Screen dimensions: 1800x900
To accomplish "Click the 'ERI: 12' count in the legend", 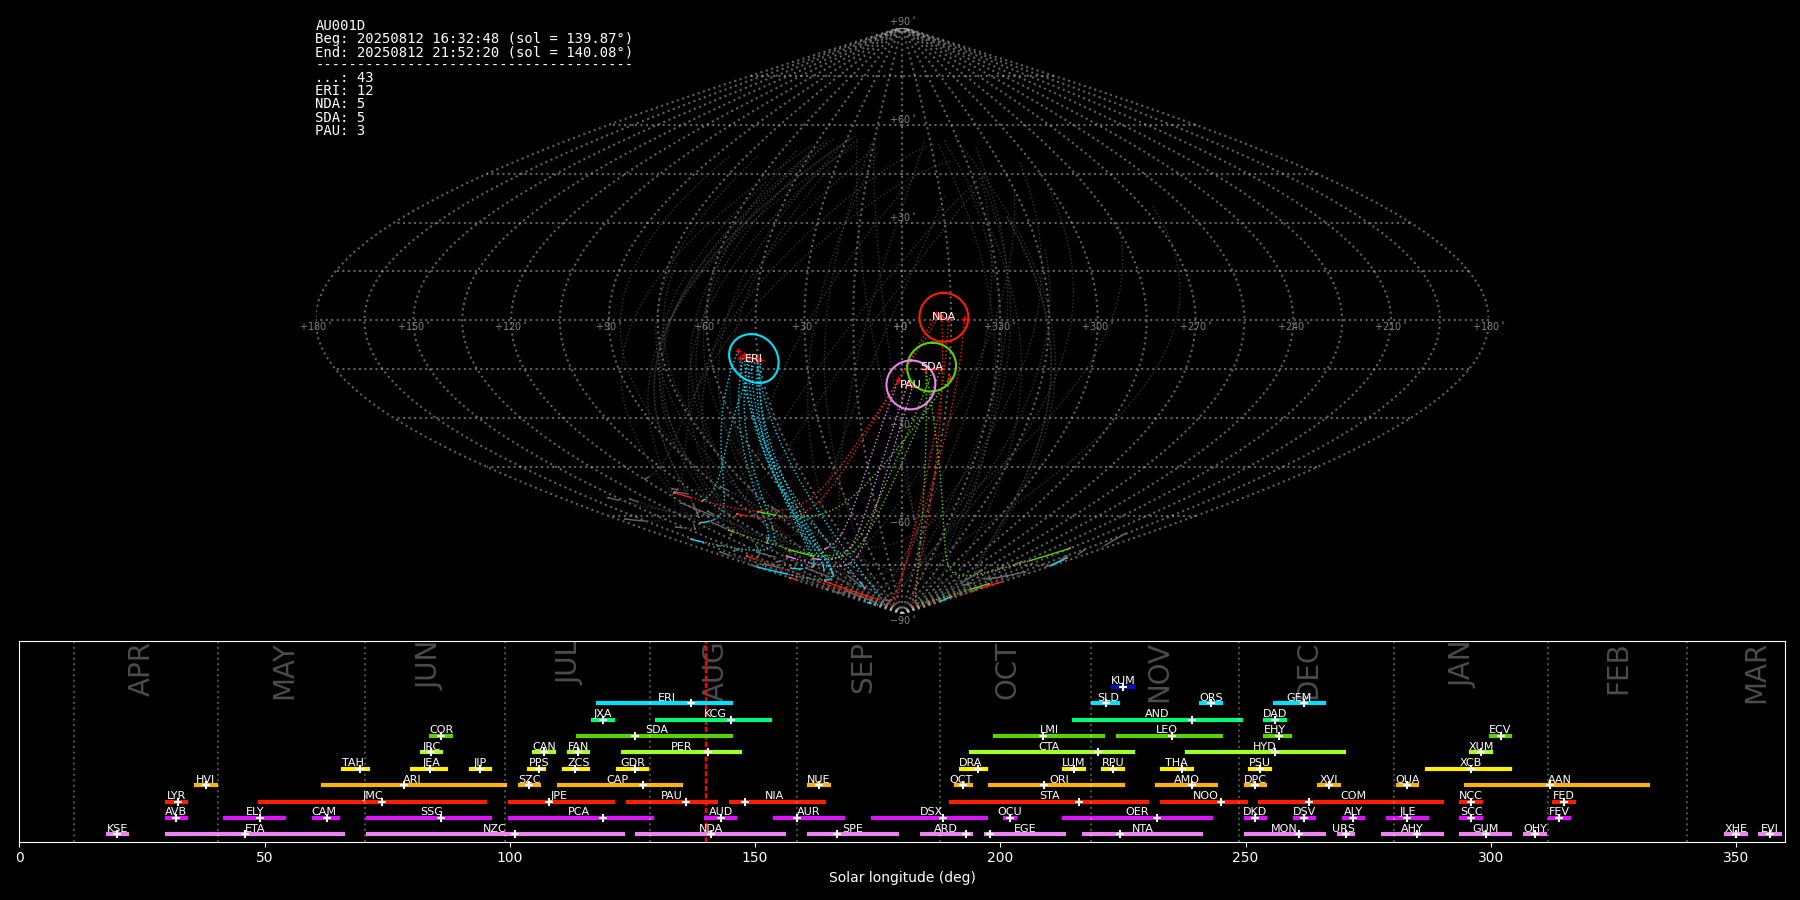I will tap(344, 91).
